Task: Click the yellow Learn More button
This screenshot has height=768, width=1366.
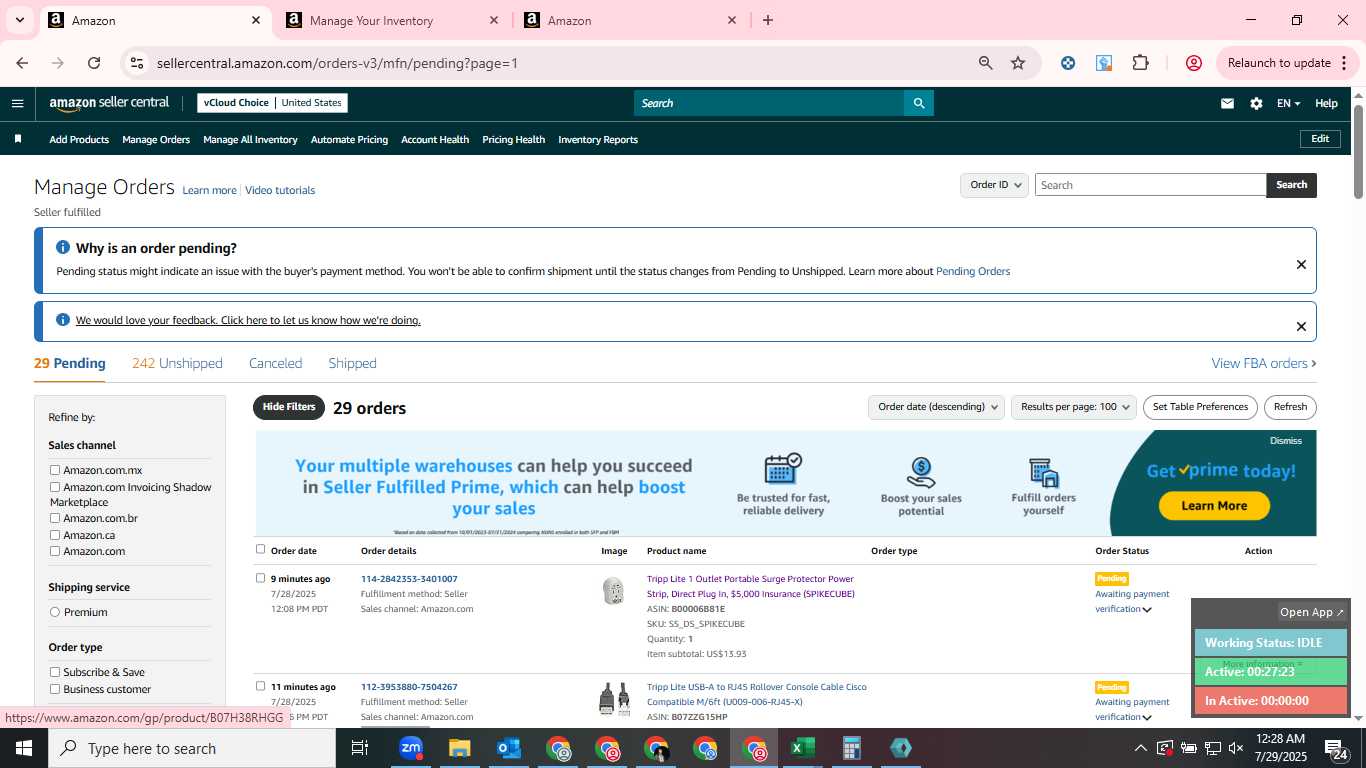Action: (x=1214, y=506)
